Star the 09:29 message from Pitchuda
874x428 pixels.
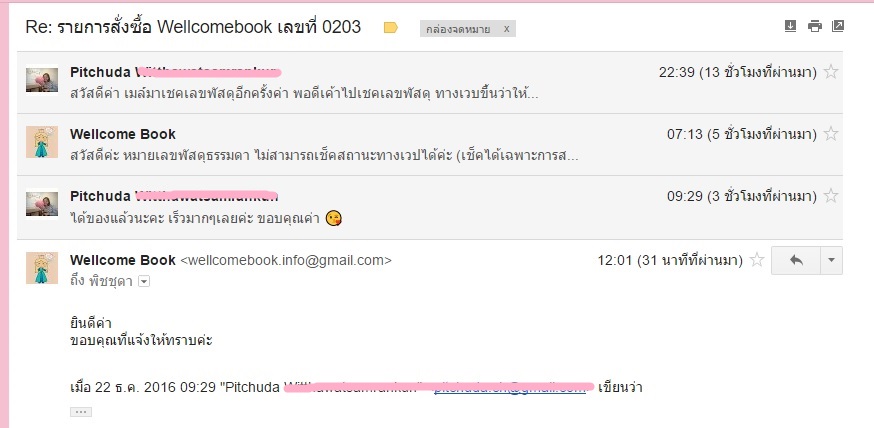point(831,196)
